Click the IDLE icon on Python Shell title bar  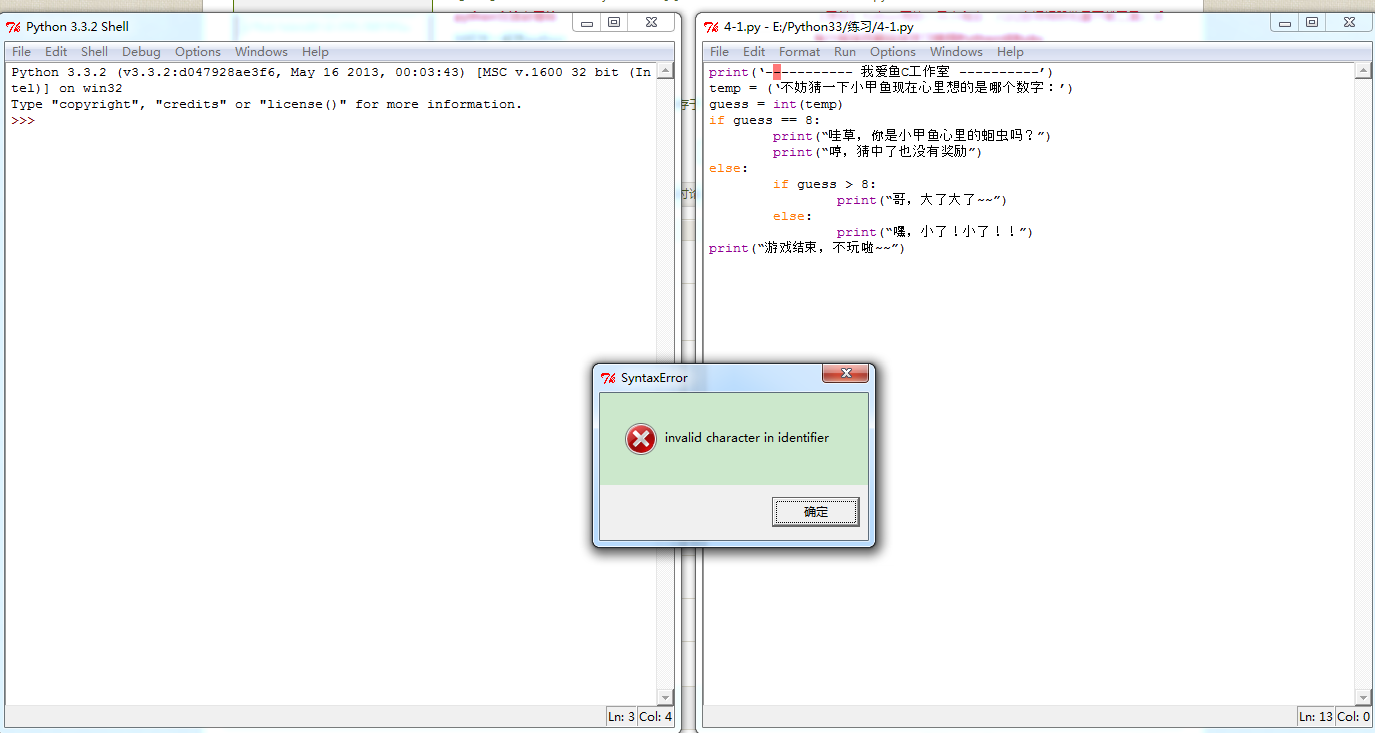pos(11,27)
